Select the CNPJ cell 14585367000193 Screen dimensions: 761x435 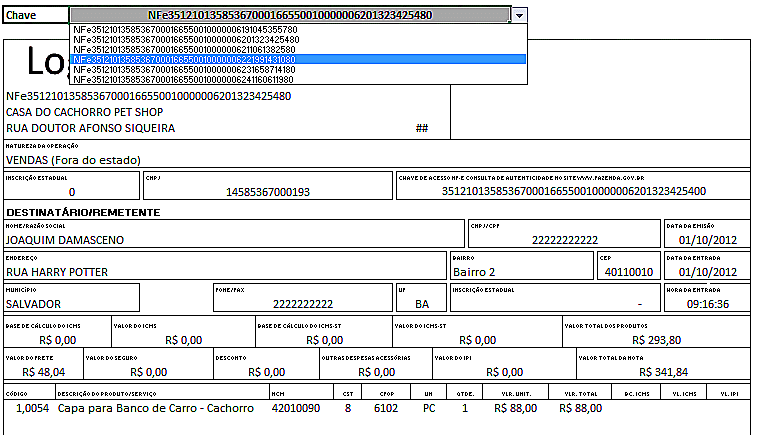[268, 191]
